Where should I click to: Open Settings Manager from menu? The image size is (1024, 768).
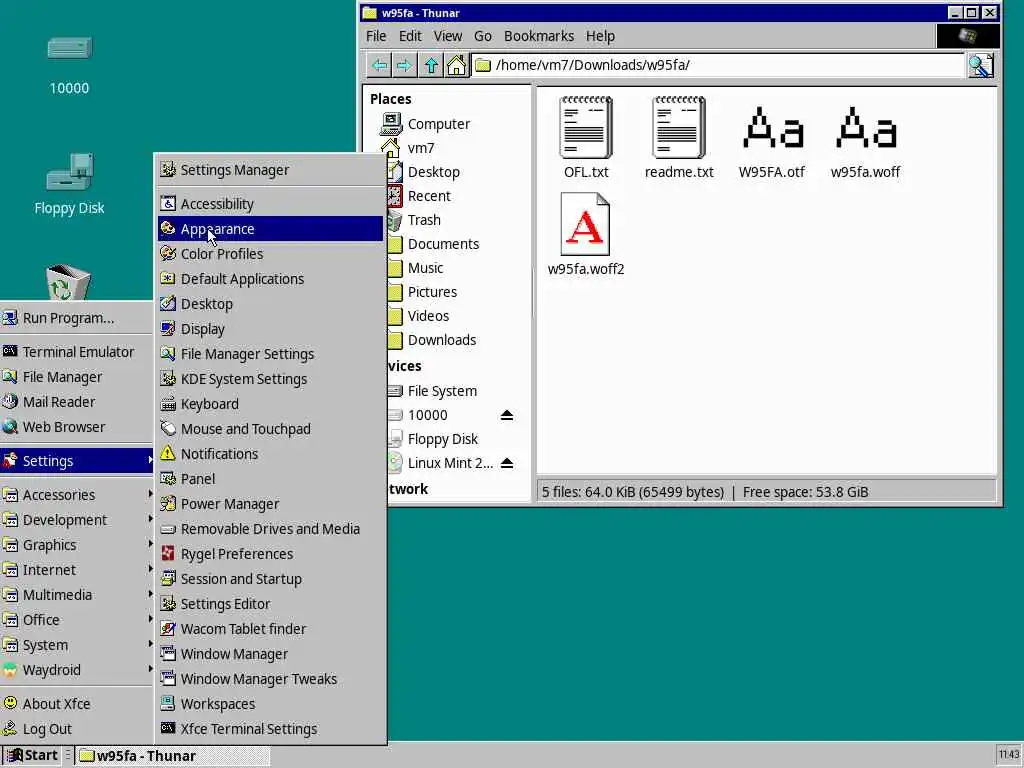[x=270, y=170]
